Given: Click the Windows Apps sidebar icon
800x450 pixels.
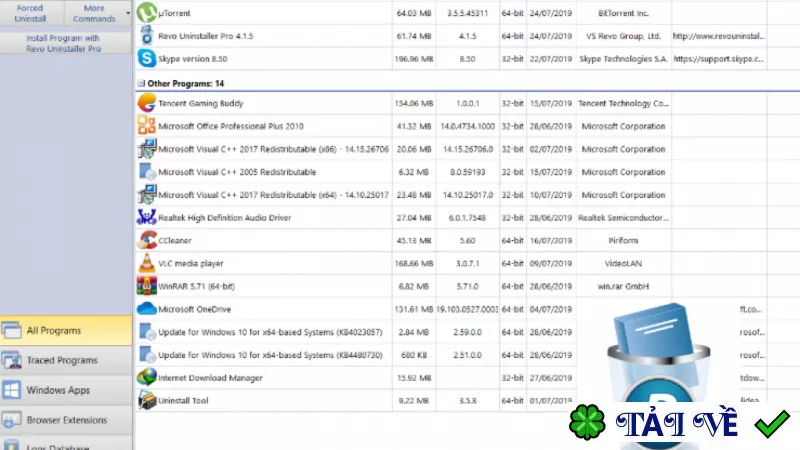Looking at the screenshot, I should pyautogui.click(x=11, y=390).
